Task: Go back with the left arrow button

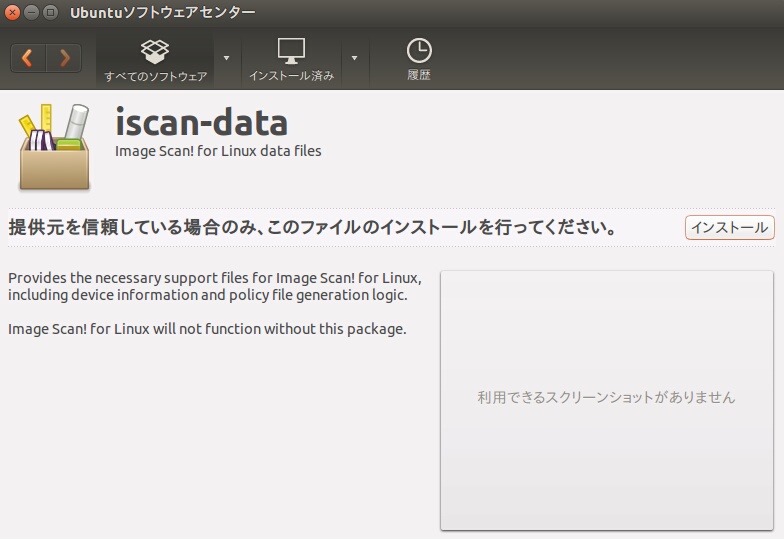Action: (28, 58)
